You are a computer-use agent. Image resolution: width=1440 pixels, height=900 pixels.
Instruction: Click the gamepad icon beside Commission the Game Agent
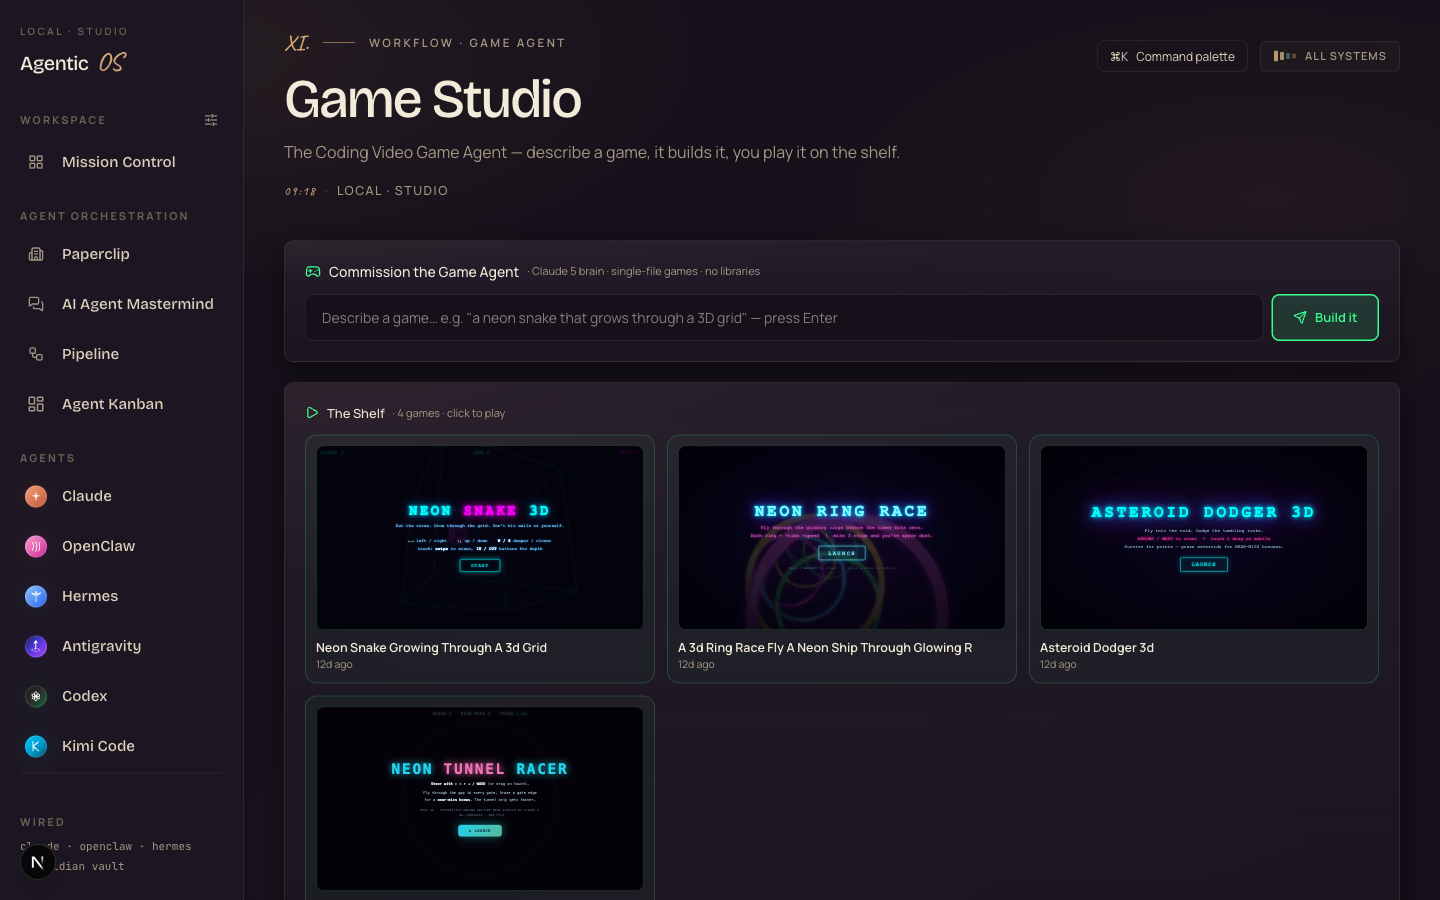pyautogui.click(x=313, y=272)
